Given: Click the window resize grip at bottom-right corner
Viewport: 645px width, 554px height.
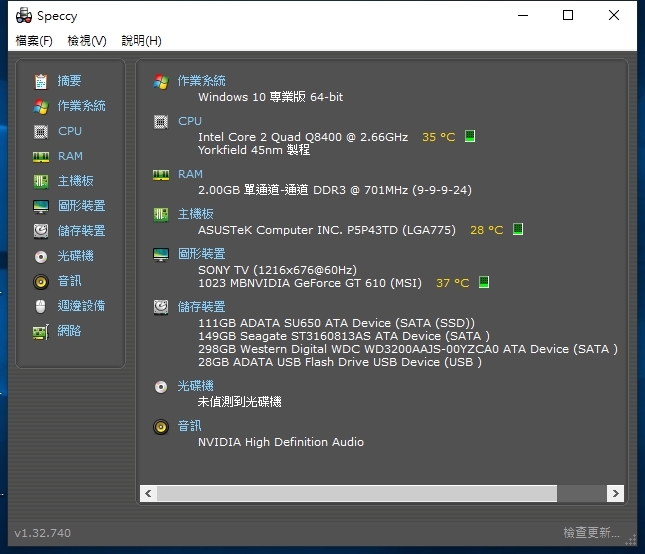Looking at the screenshot, I should tap(631, 540).
